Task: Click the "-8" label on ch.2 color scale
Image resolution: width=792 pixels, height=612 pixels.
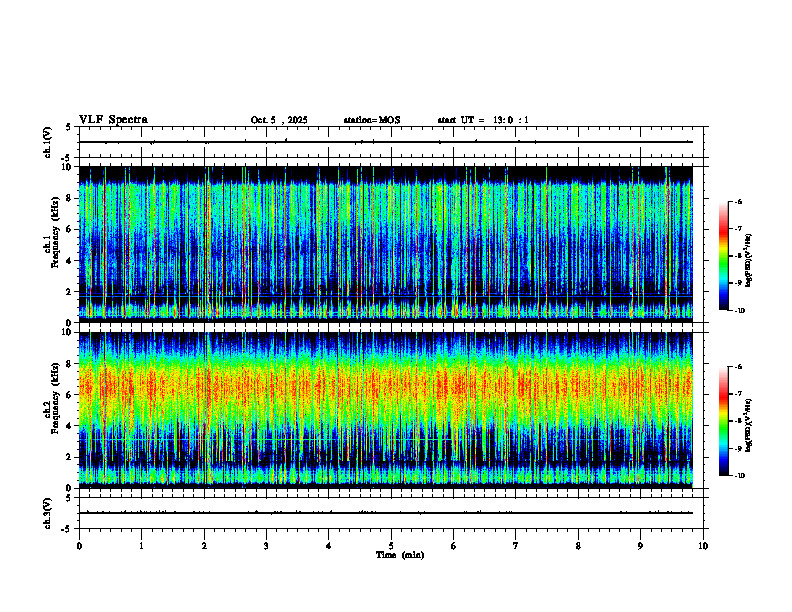Action: (x=739, y=421)
